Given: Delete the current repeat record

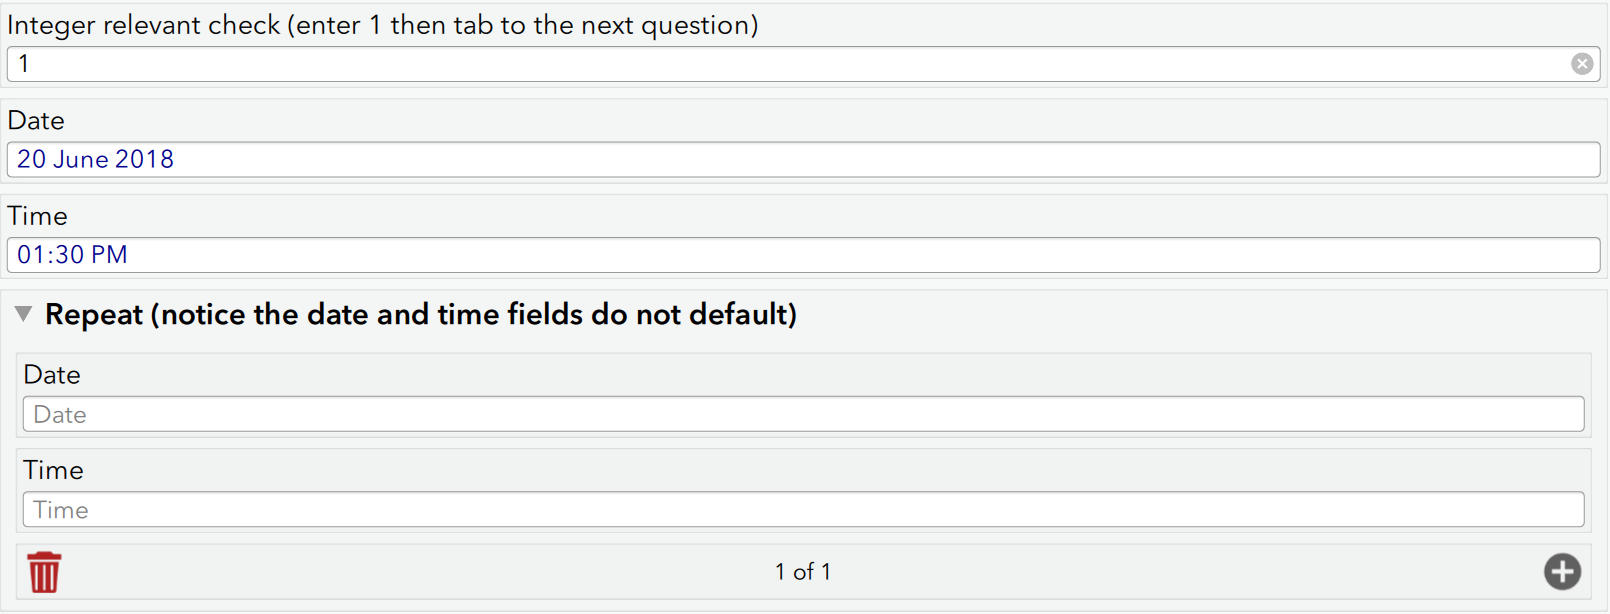Looking at the screenshot, I should tap(44, 572).
